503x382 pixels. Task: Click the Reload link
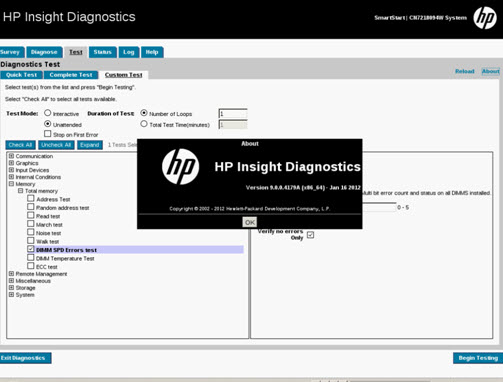point(465,71)
